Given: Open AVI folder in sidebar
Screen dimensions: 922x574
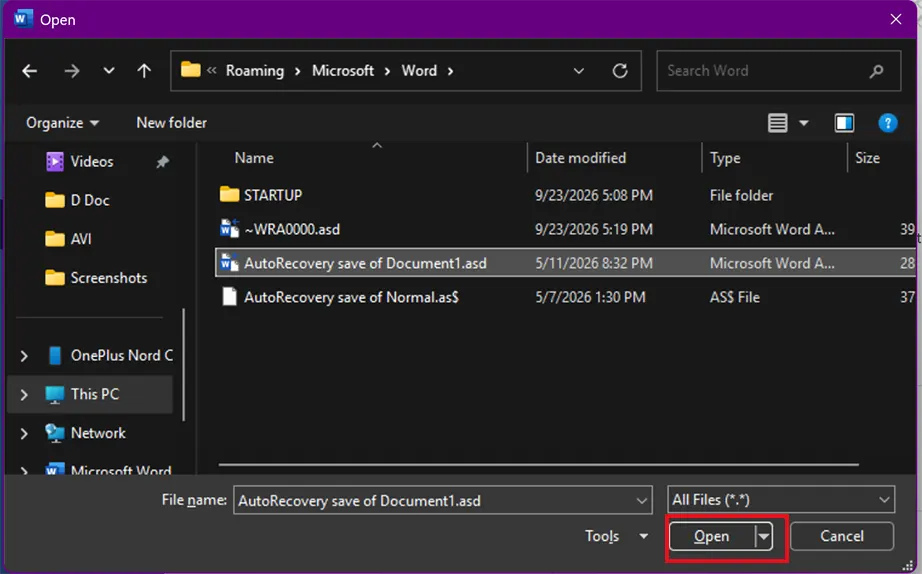Looking at the screenshot, I should pos(81,239).
